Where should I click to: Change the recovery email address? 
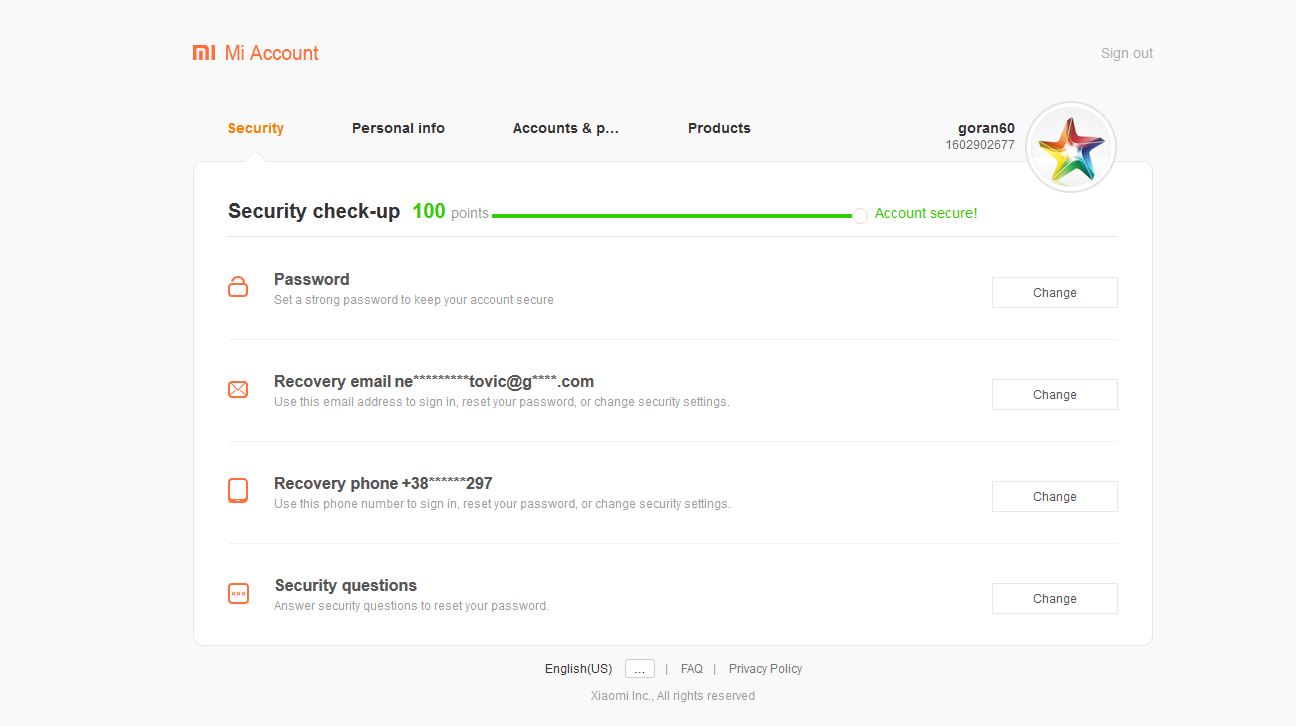coord(1054,394)
